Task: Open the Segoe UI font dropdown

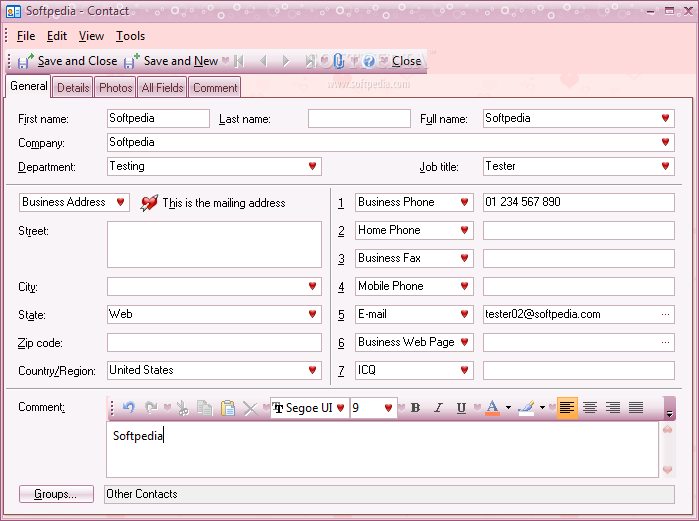Action: coord(341,408)
